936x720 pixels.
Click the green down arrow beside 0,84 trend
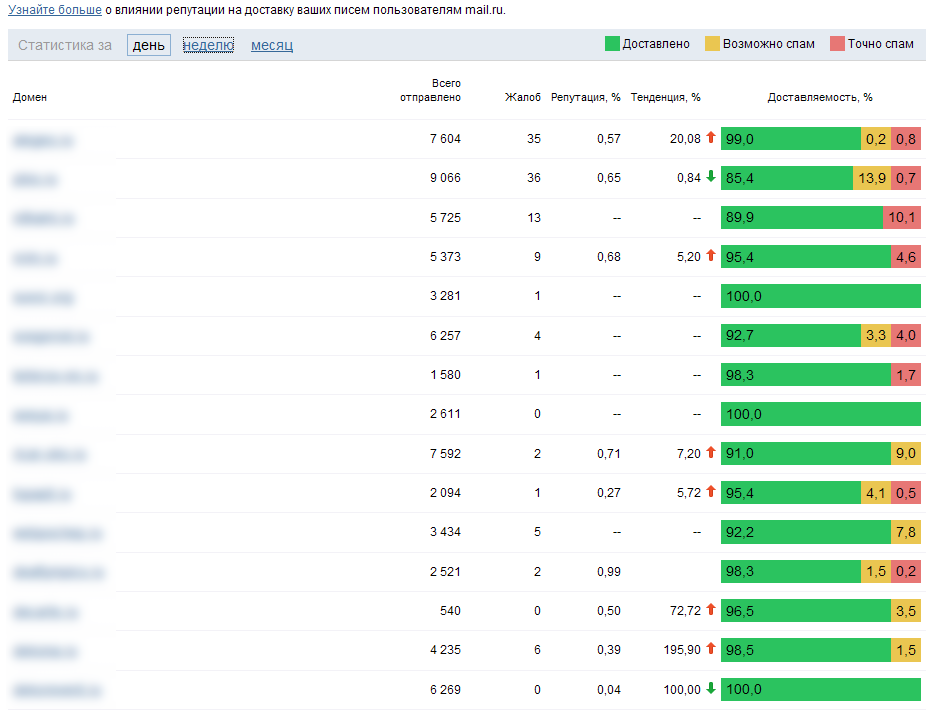[x=711, y=177]
